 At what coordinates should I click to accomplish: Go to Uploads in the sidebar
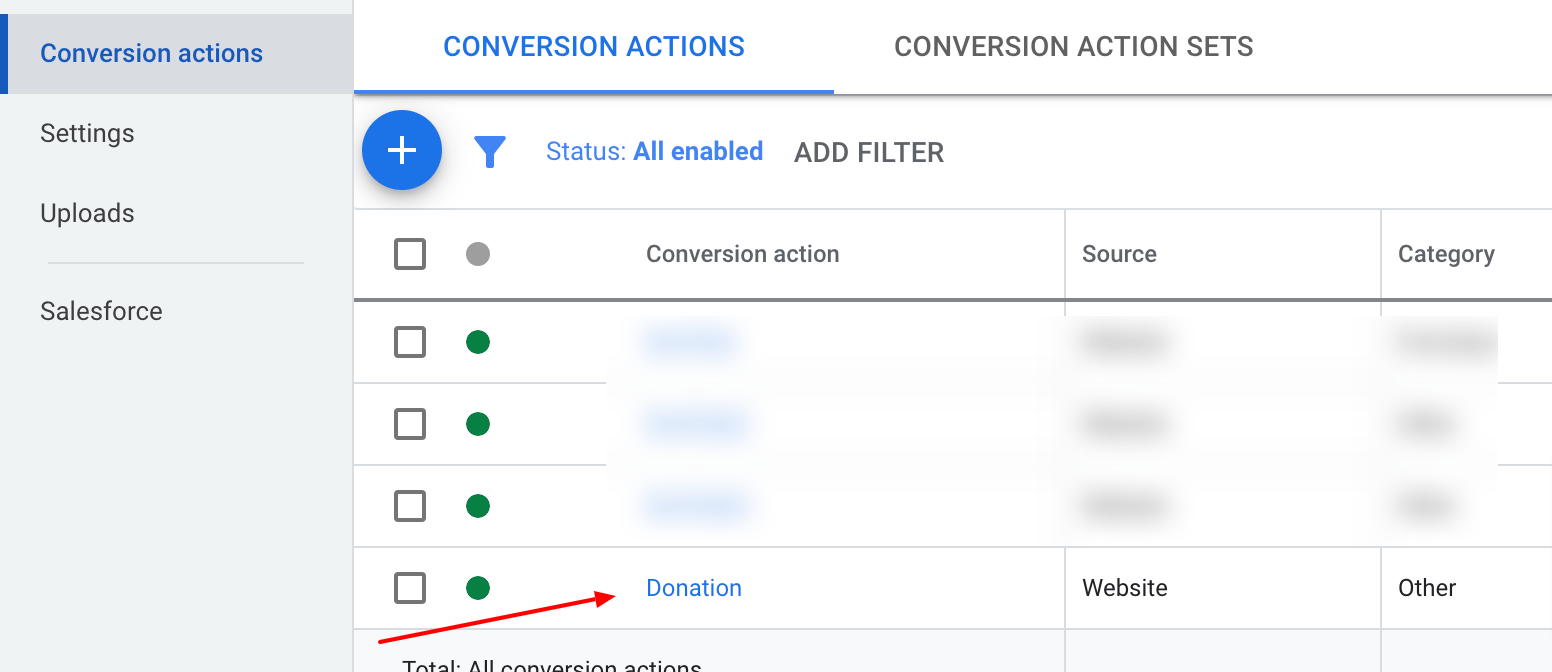point(87,213)
